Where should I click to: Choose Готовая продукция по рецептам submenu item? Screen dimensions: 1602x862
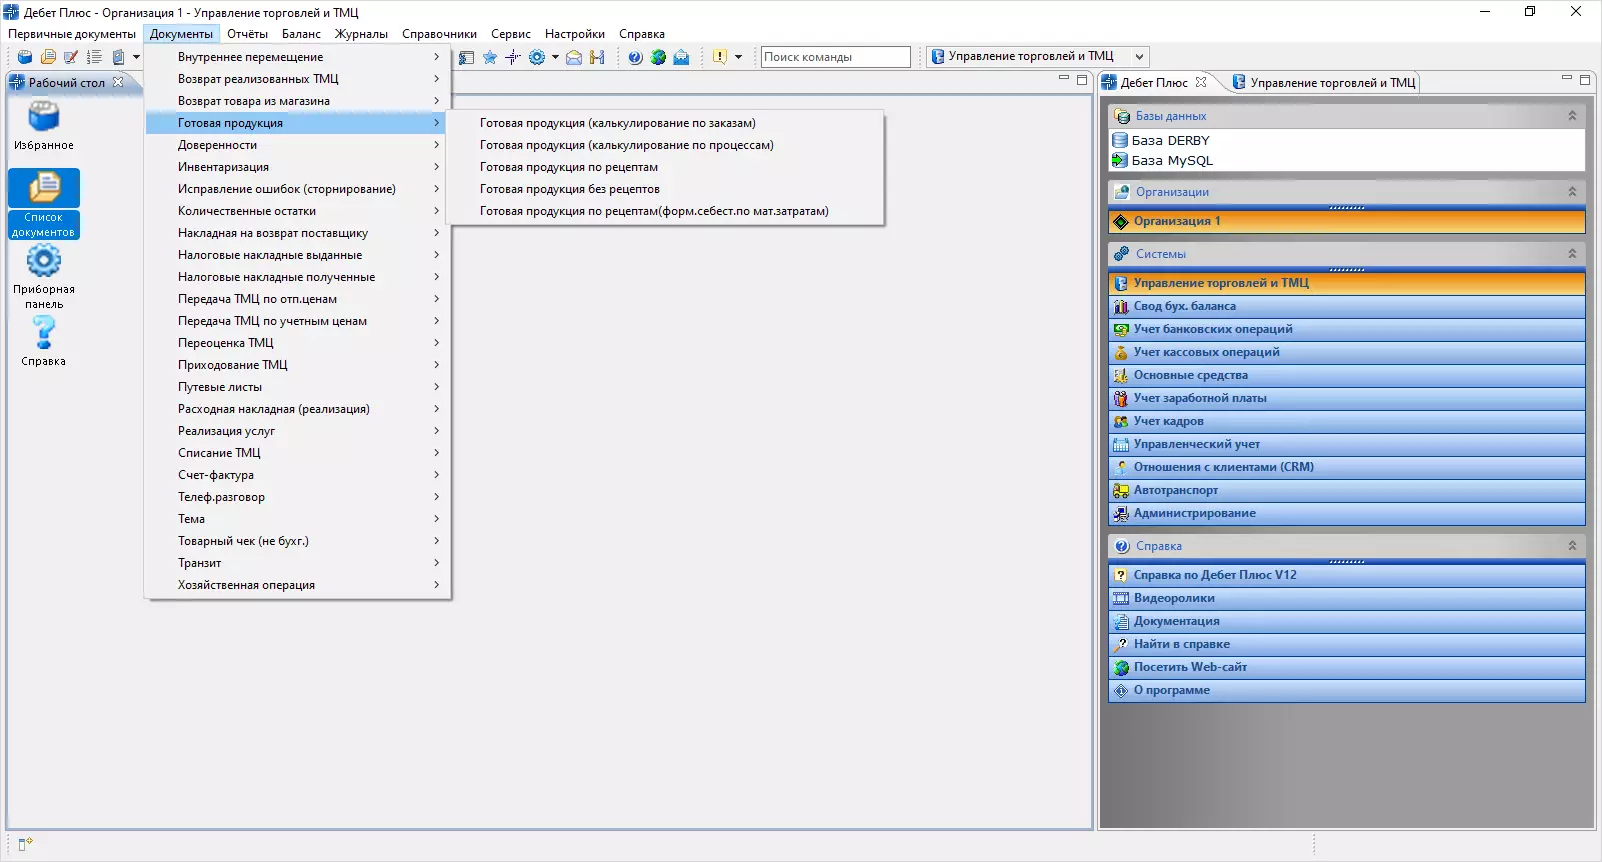point(665,167)
